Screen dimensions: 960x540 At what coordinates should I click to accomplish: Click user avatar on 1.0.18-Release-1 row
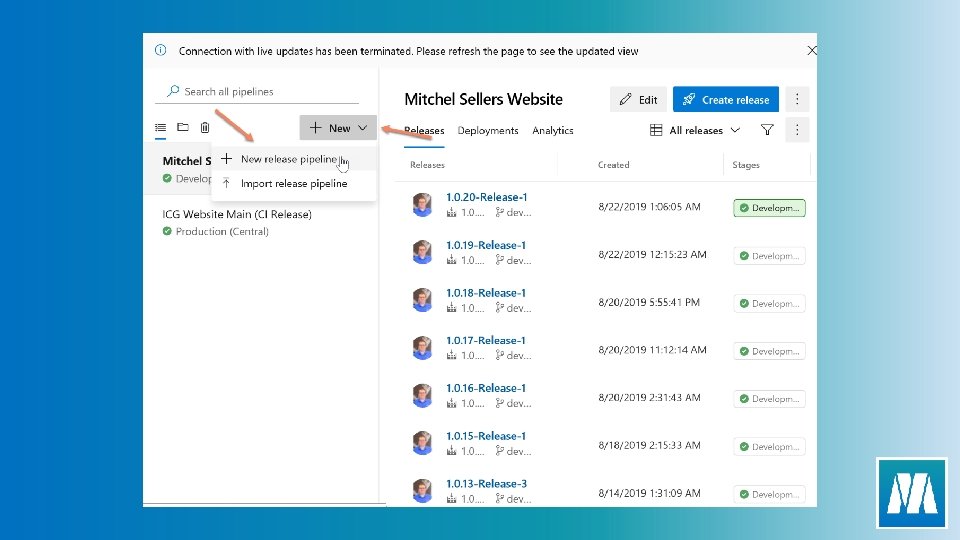coord(422,301)
